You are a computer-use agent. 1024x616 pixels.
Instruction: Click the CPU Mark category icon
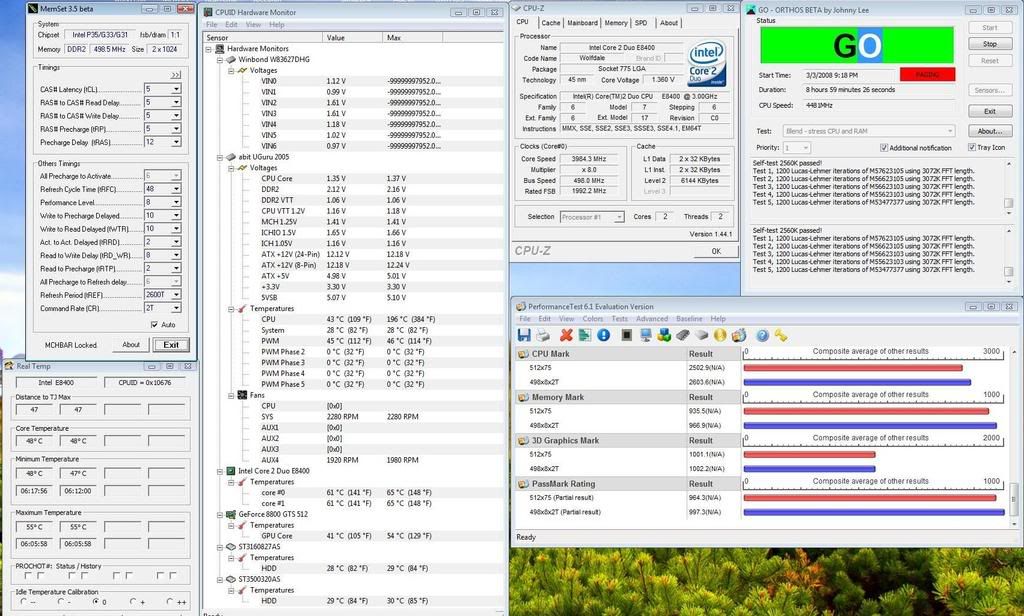coord(523,354)
